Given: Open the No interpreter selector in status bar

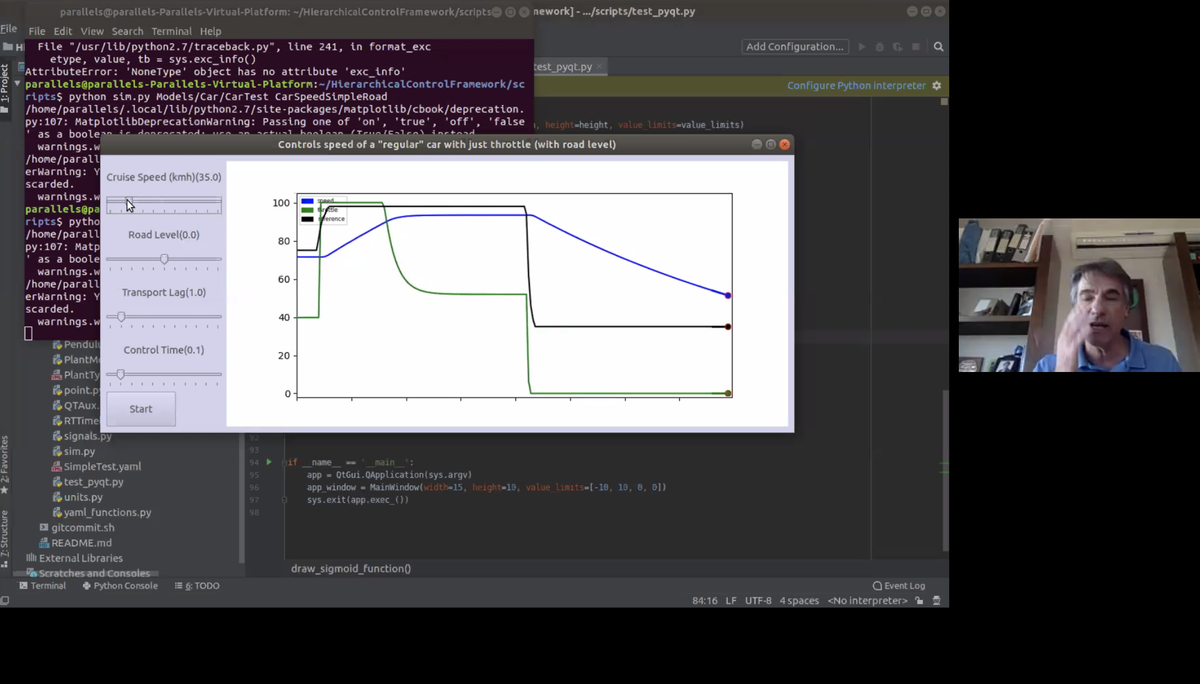Looking at the screenshot, I should (868, 601).
